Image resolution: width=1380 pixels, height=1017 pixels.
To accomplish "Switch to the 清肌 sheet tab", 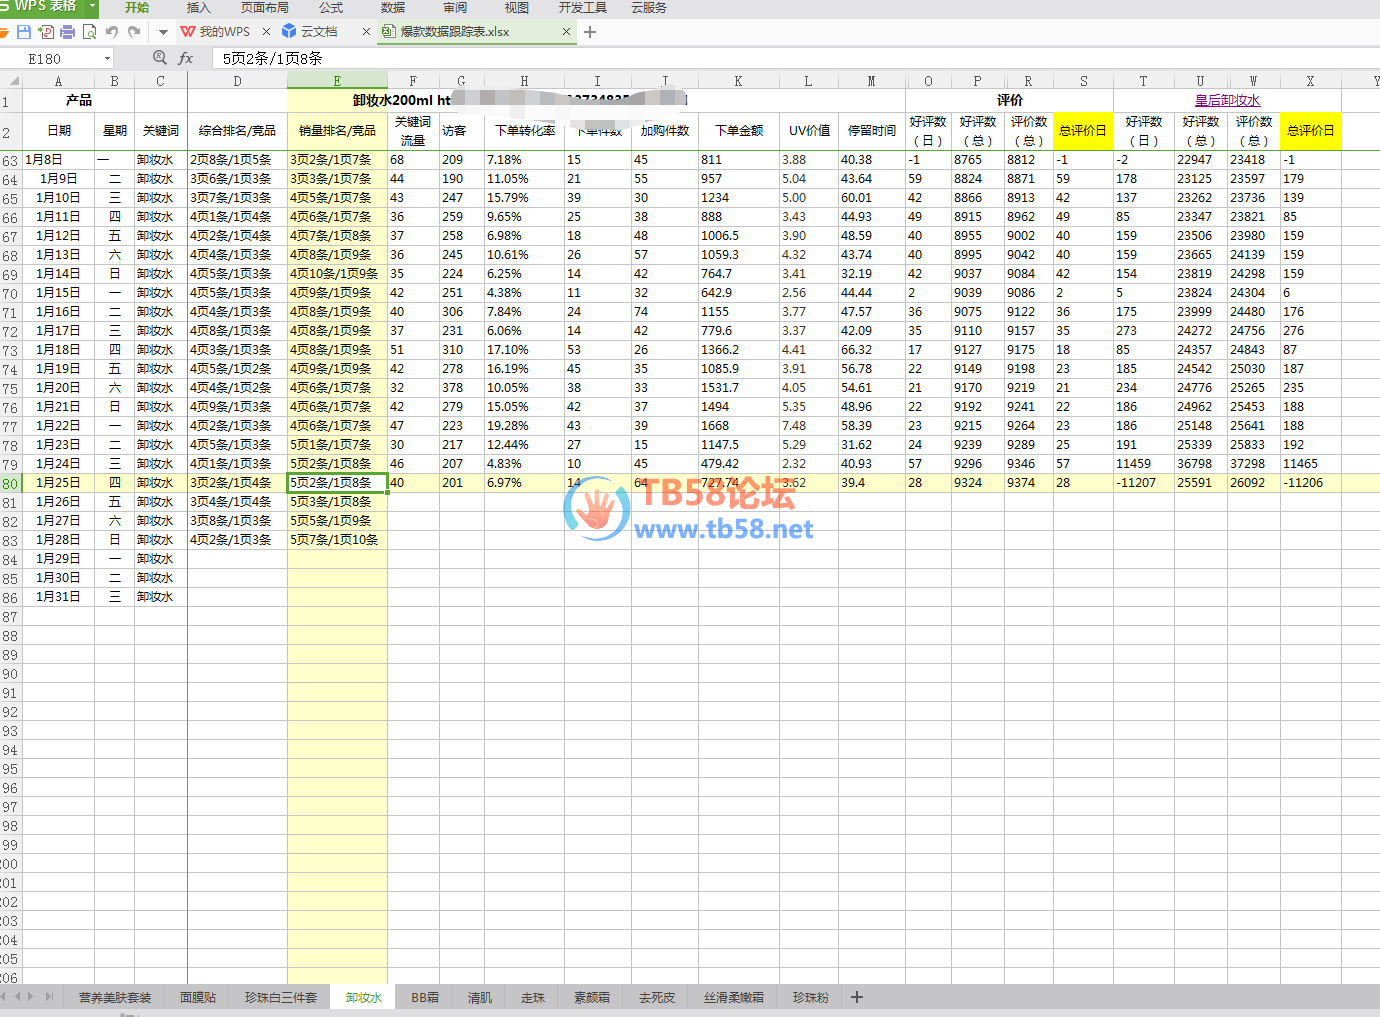I will [480, 997].
